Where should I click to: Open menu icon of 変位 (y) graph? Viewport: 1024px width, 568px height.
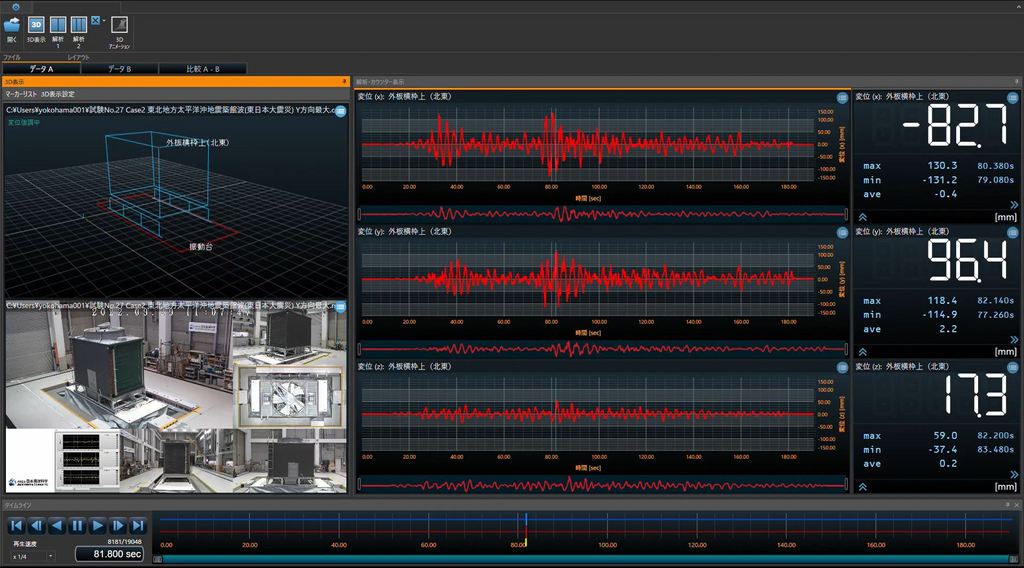click(x=842, y=233)
